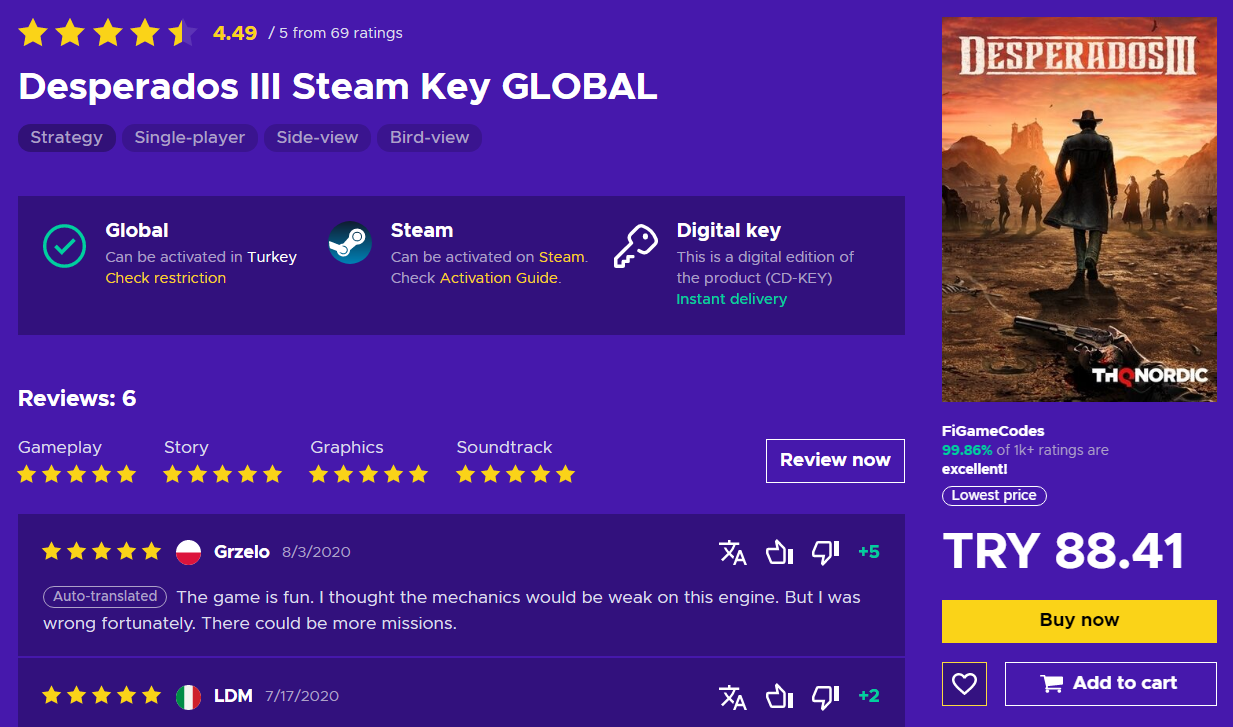Open the Bird-view tag
The width and height of the screenshot is (1233, 727).
coord(429,138)
